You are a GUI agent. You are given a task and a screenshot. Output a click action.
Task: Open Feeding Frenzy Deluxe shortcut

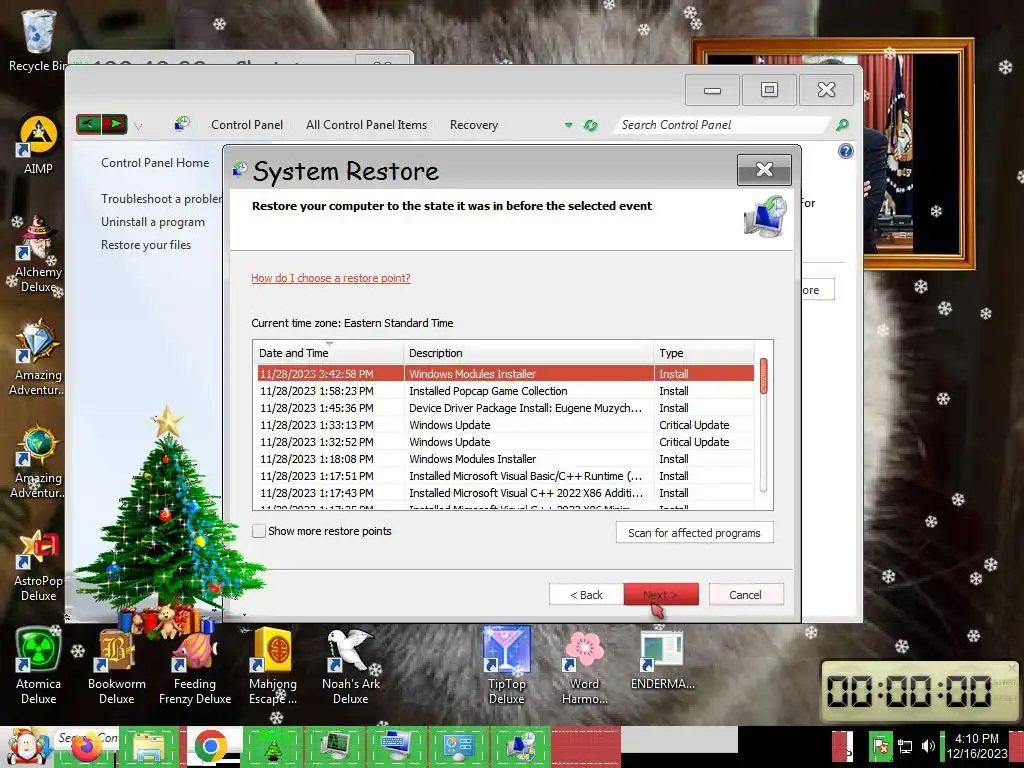click(195, 667)
